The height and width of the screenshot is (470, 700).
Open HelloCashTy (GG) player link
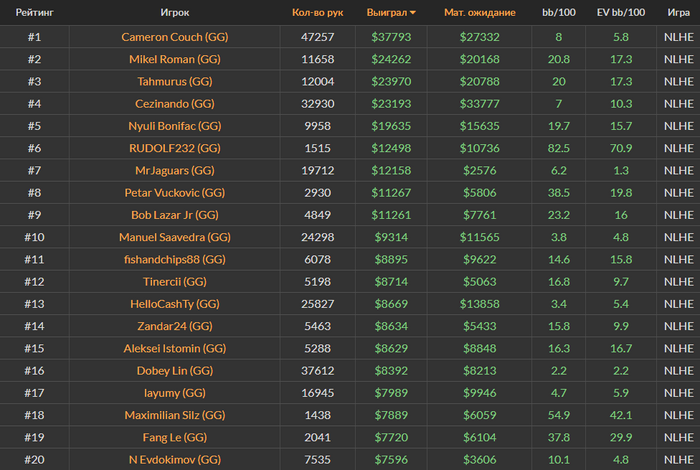(x=175, y=304)
